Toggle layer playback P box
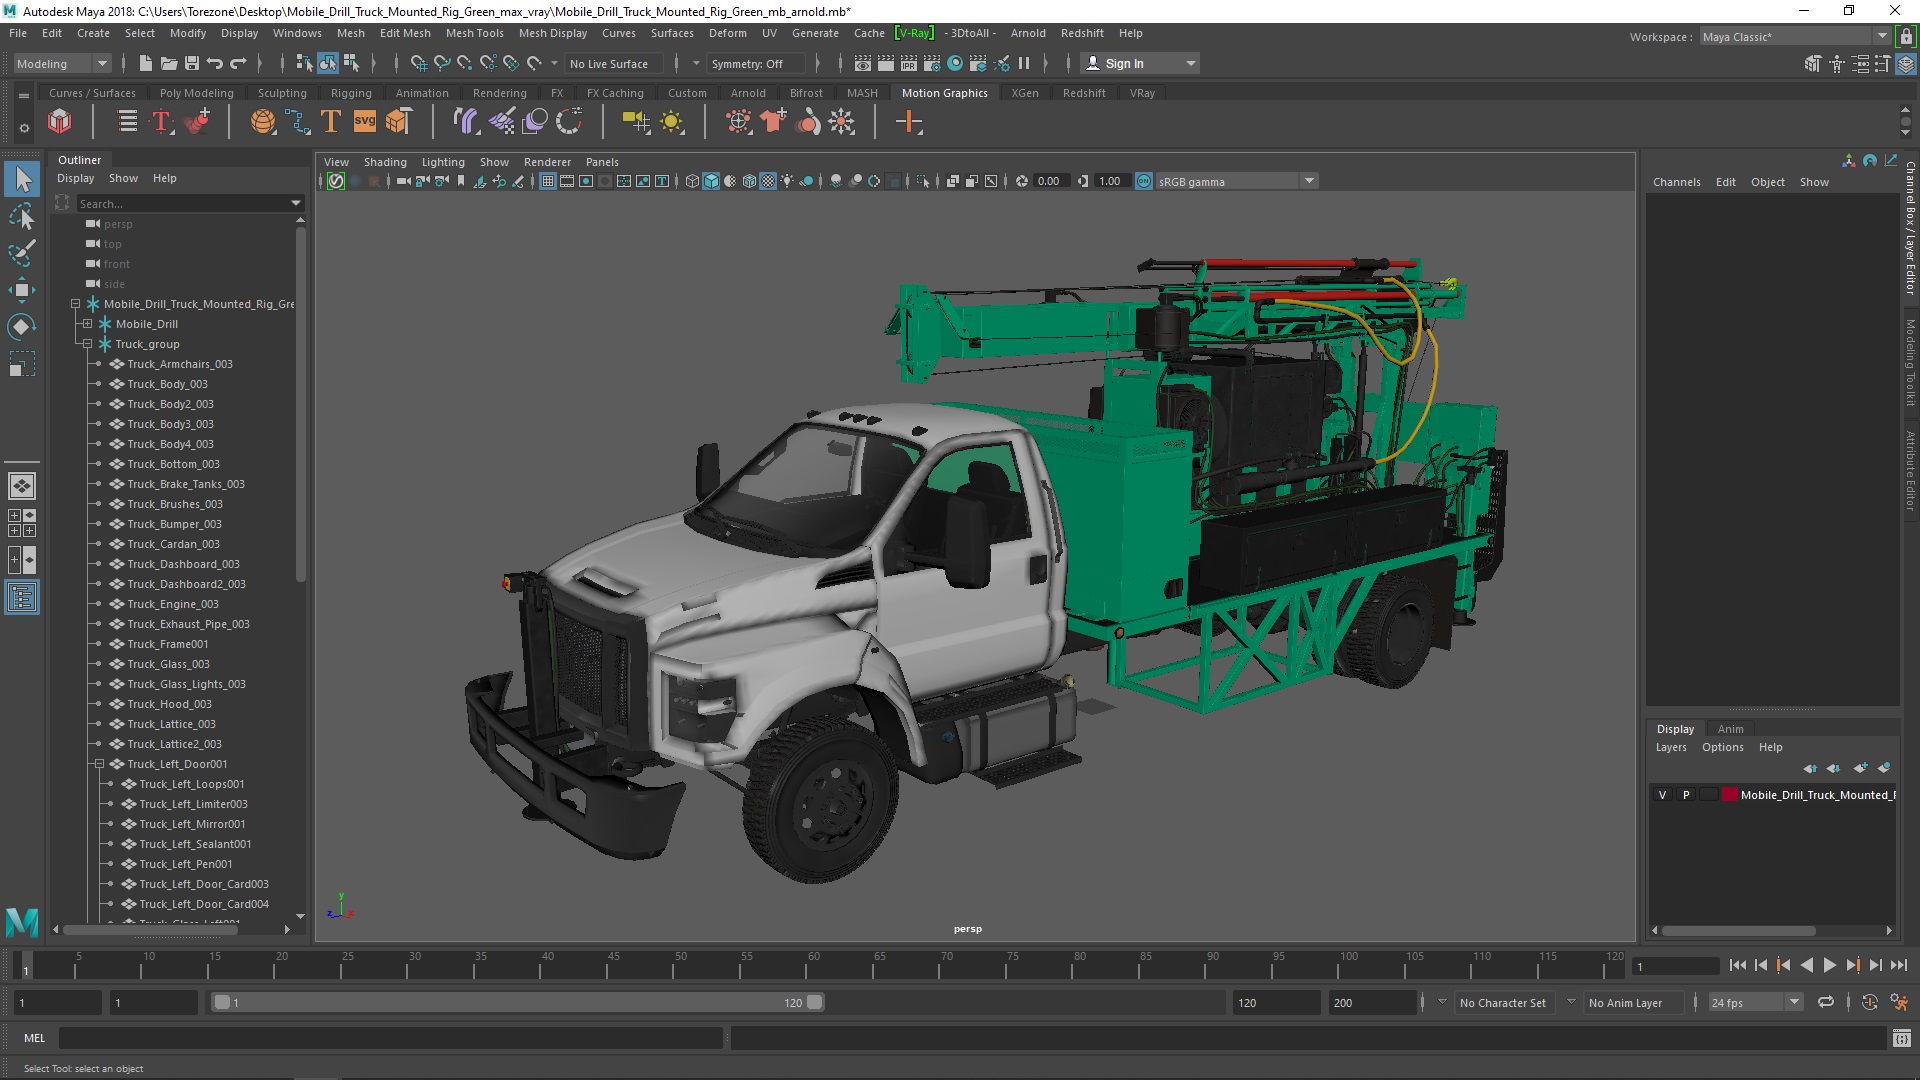 pos(1686,795)
